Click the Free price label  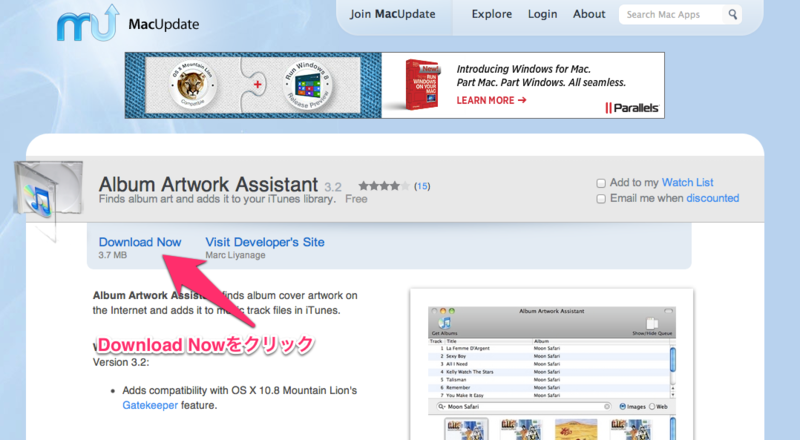tap(356, 199)
